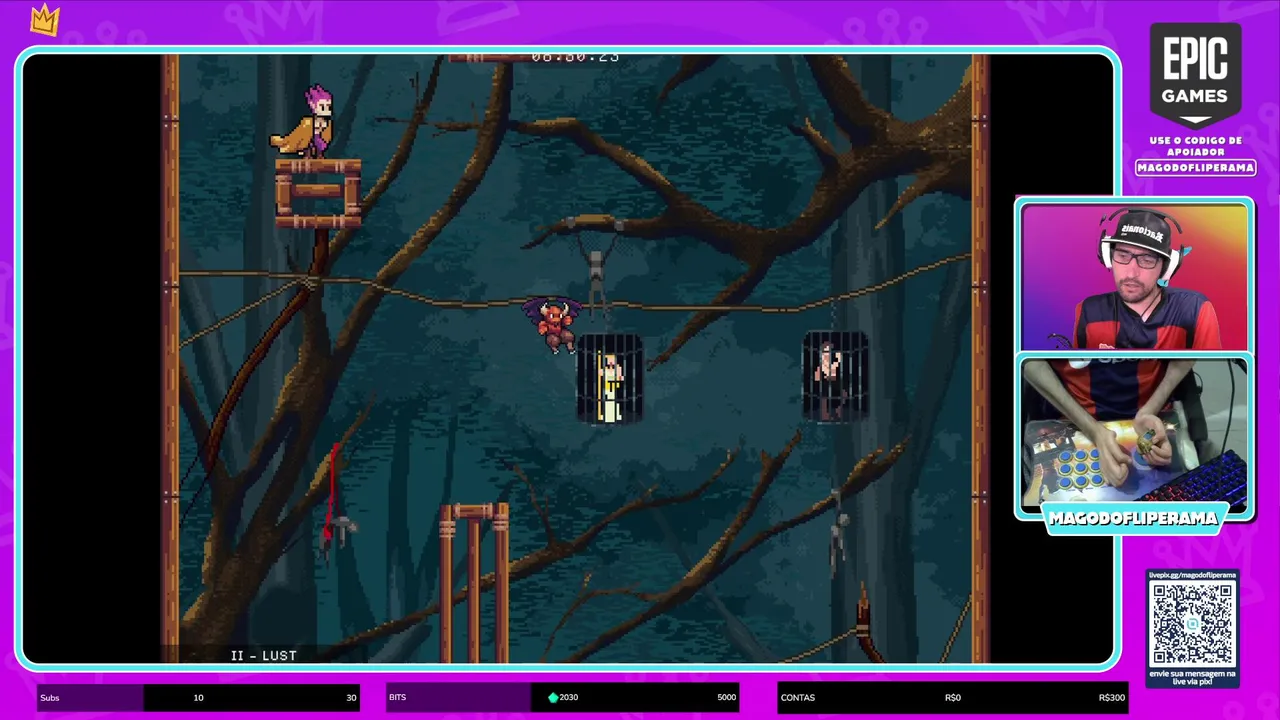Click the cage with the dark-haired prisoner
This screenshot has height=720, width=1280.
(x=835, y=376)
